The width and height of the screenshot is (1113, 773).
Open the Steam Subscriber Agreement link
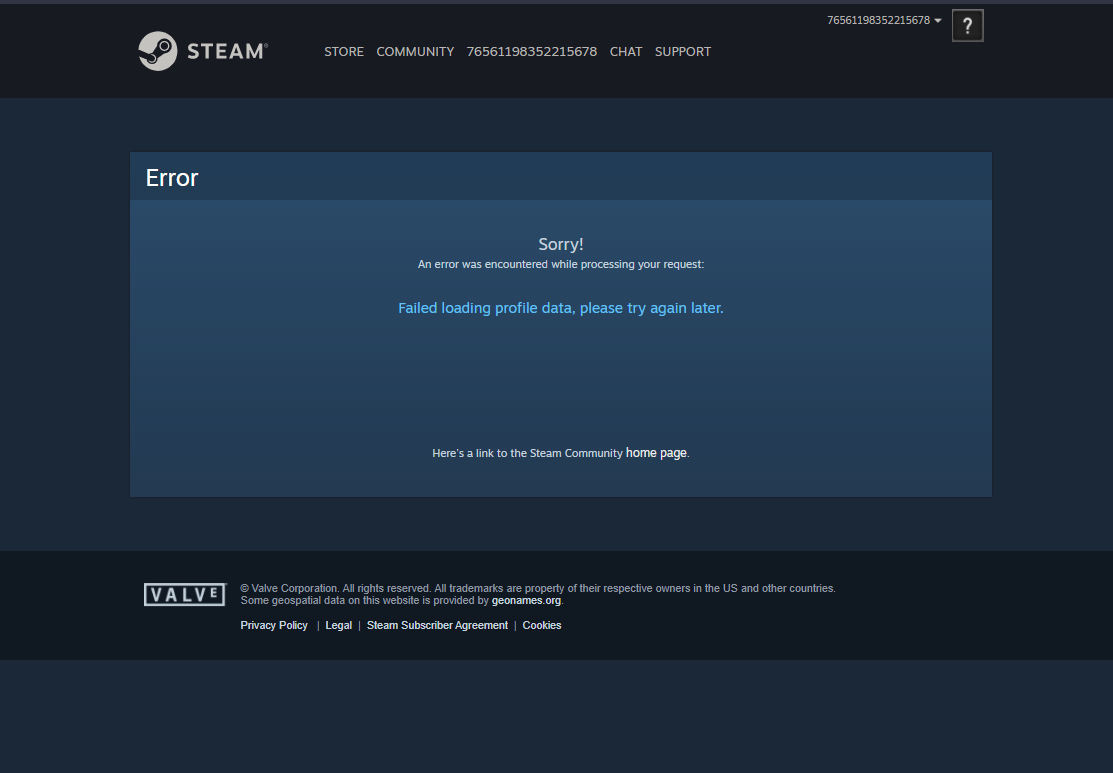pyautogui.click(x=437, y=625)
